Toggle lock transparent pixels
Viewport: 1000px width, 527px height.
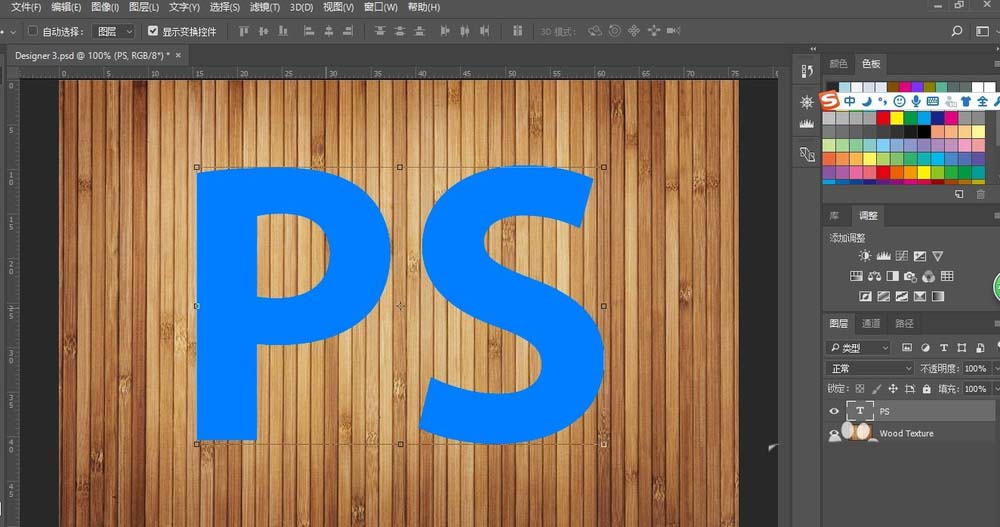coord(860,389)
